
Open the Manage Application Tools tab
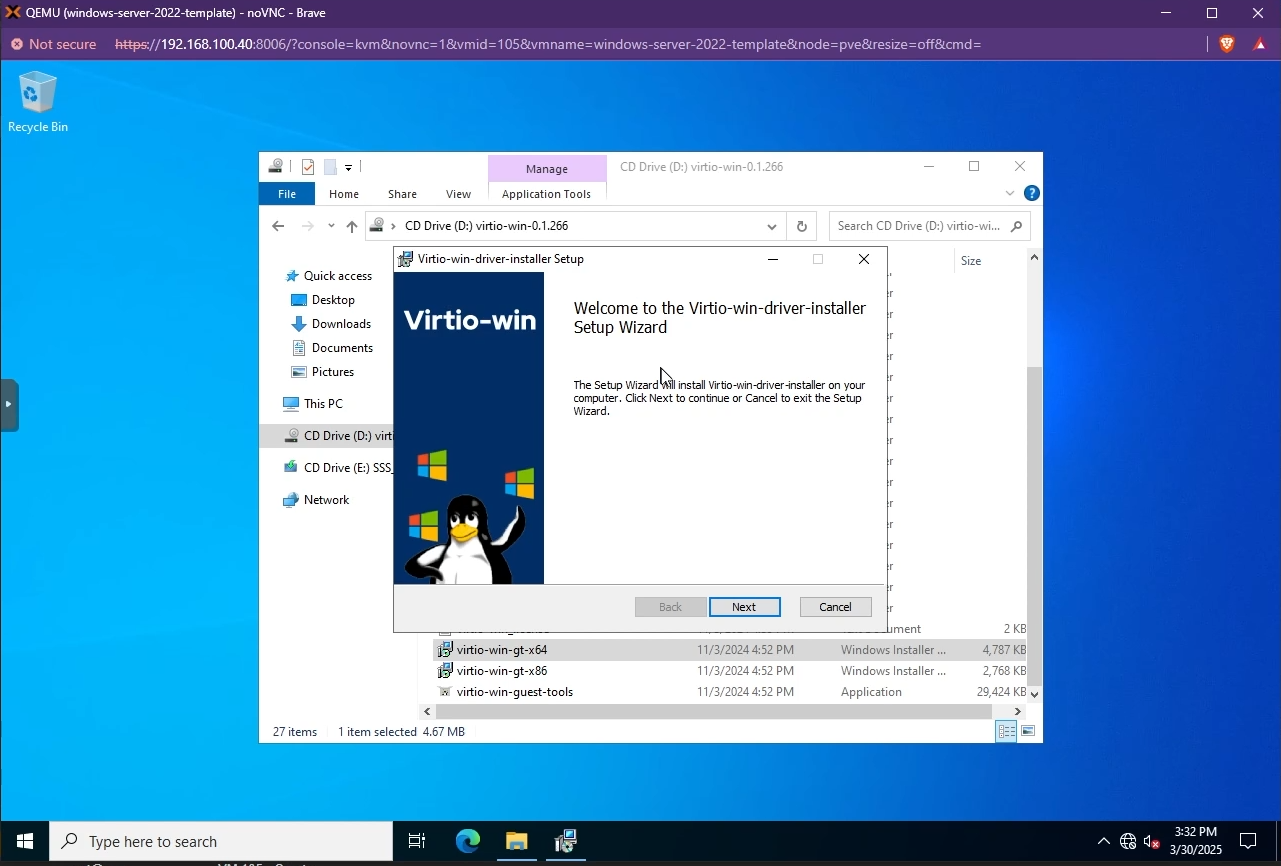click(x=546, y=193)
